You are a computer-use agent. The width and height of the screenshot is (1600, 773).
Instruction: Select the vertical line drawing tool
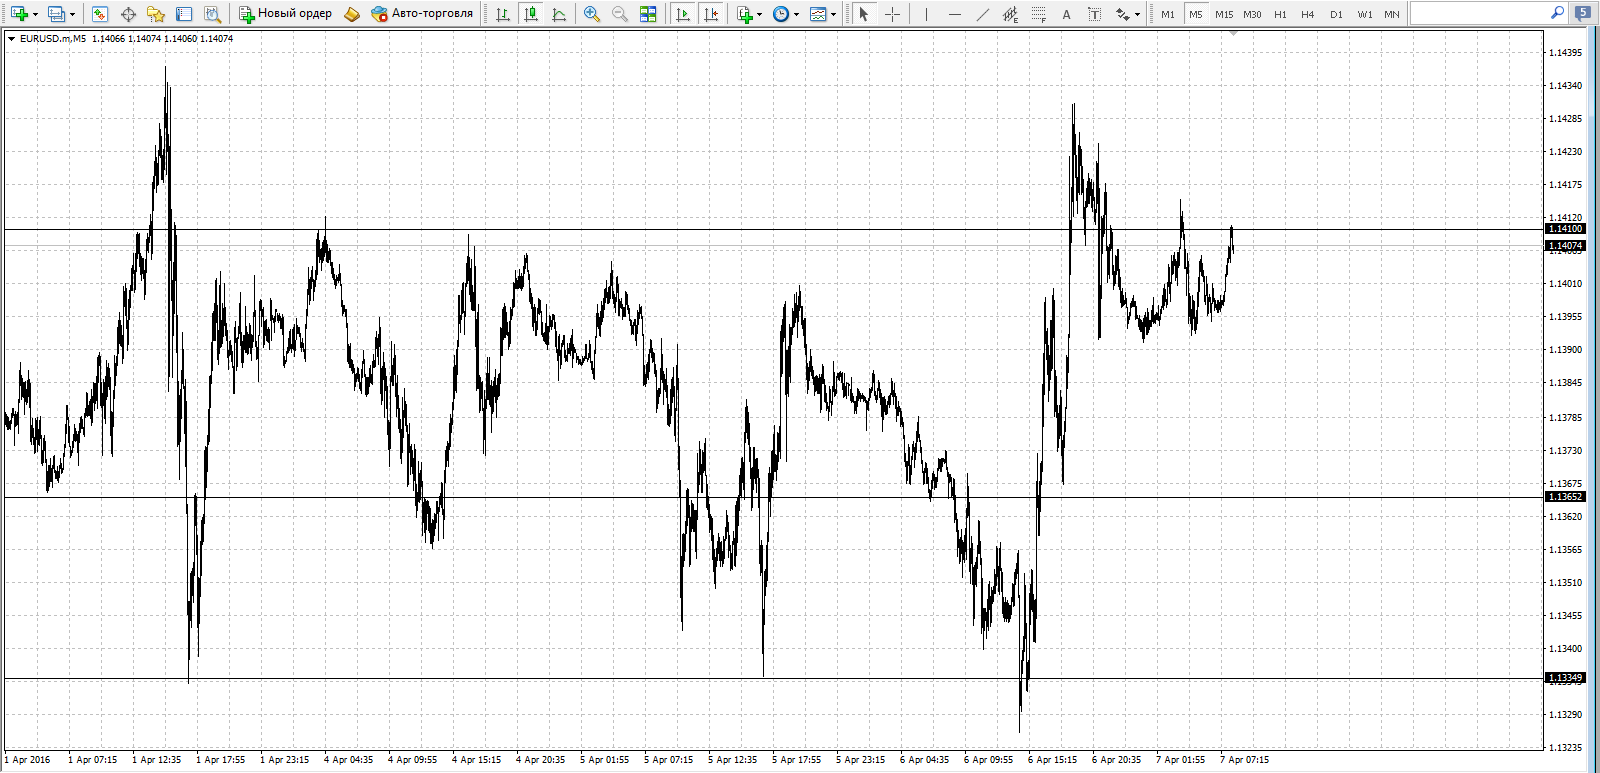[927, 14]
